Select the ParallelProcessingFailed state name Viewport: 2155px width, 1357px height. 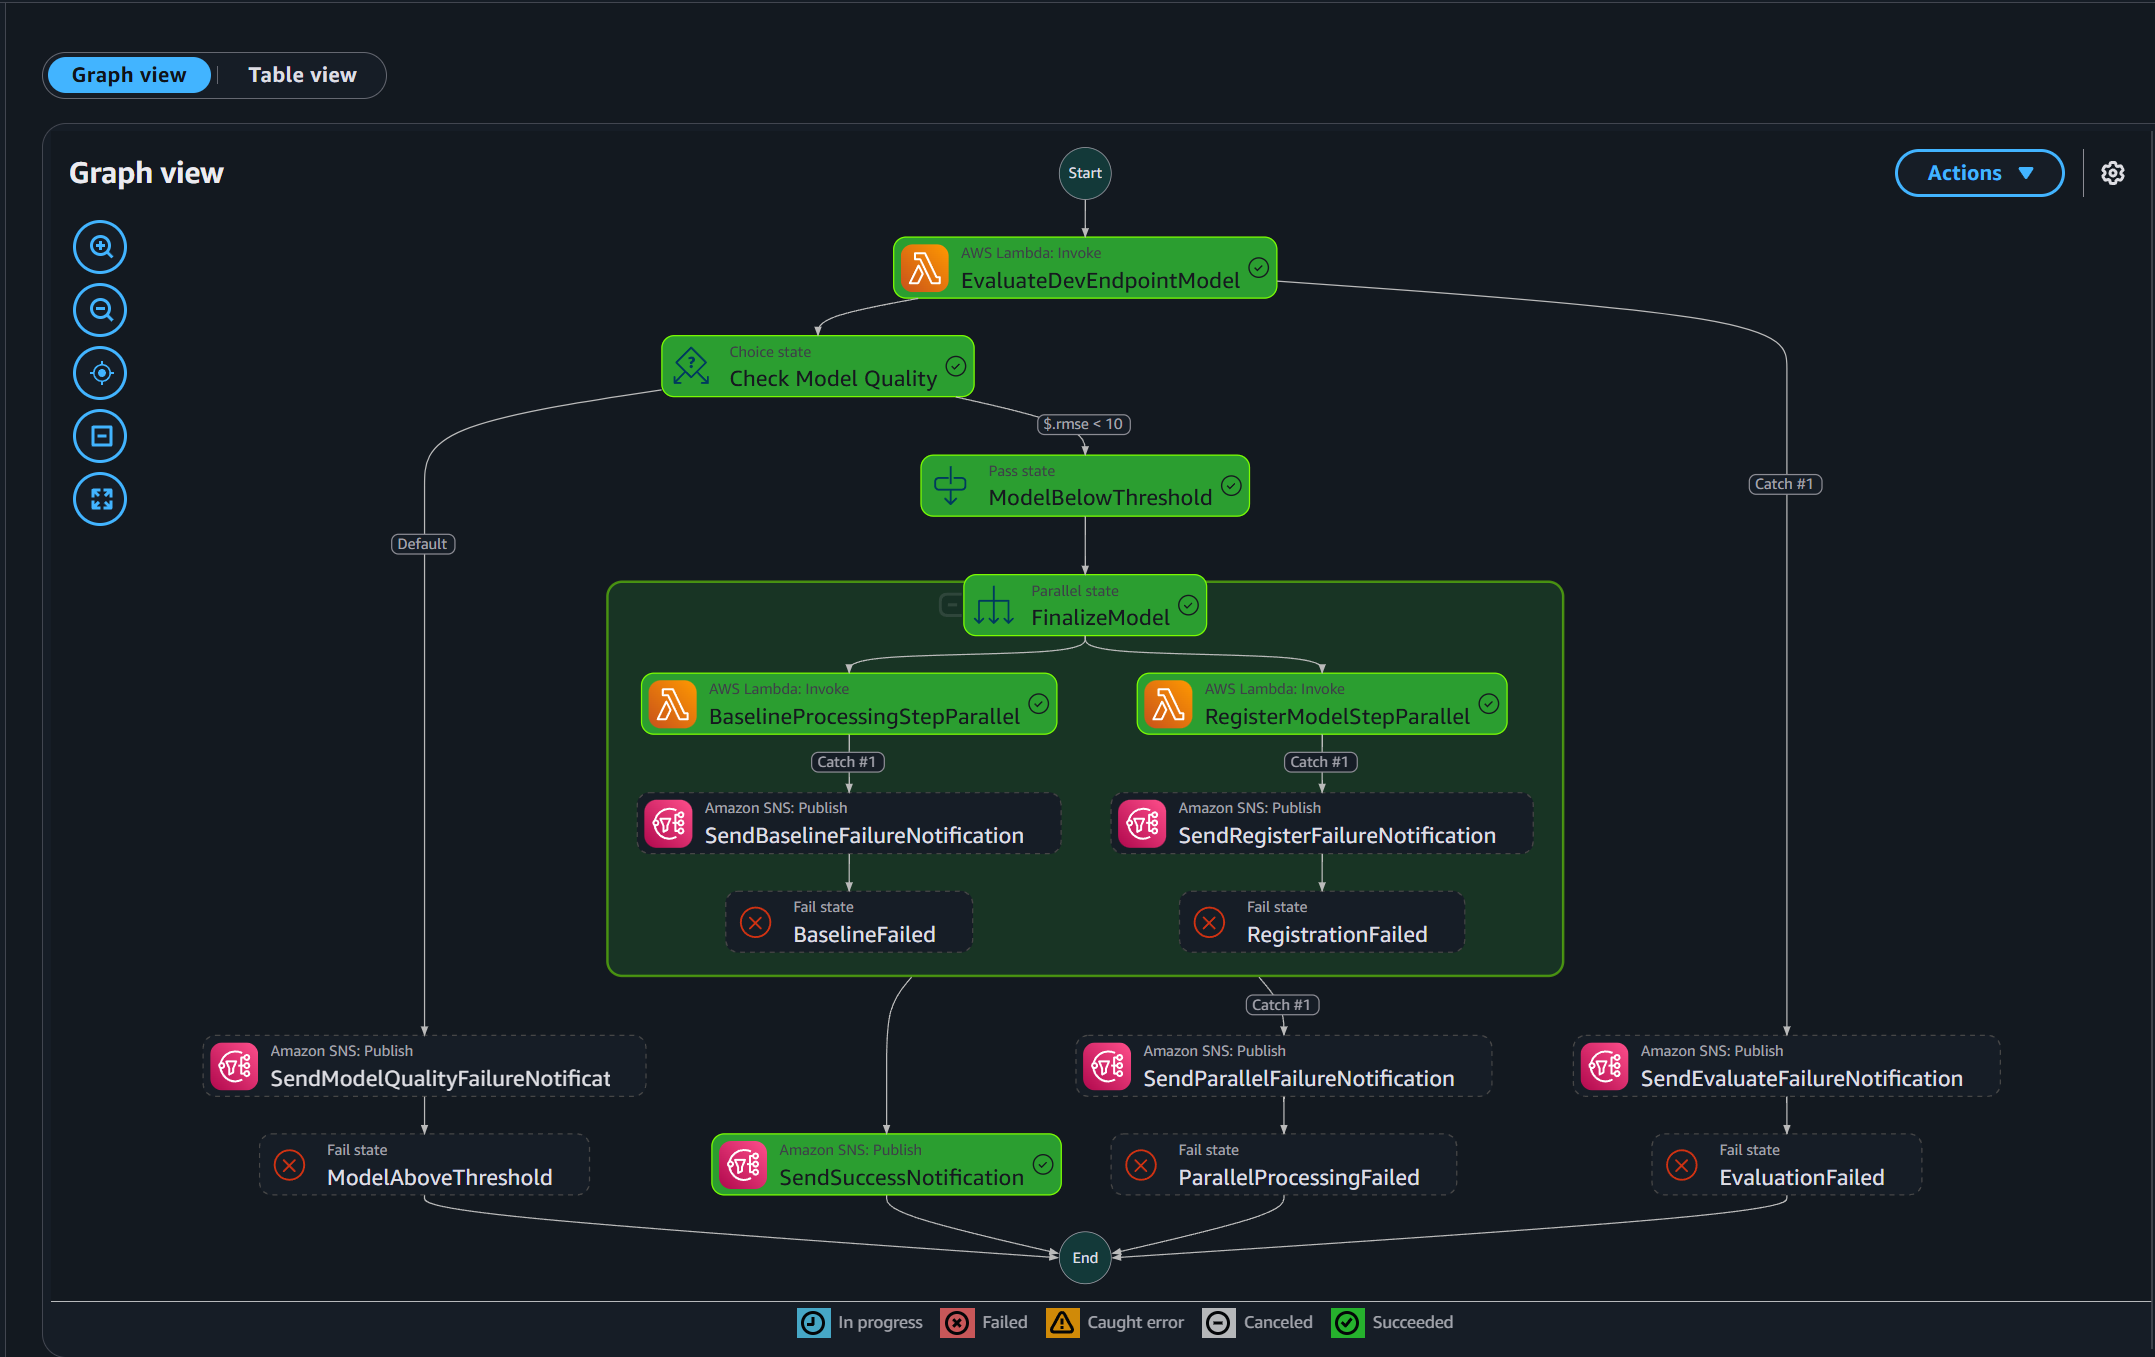point(1299,1178)
